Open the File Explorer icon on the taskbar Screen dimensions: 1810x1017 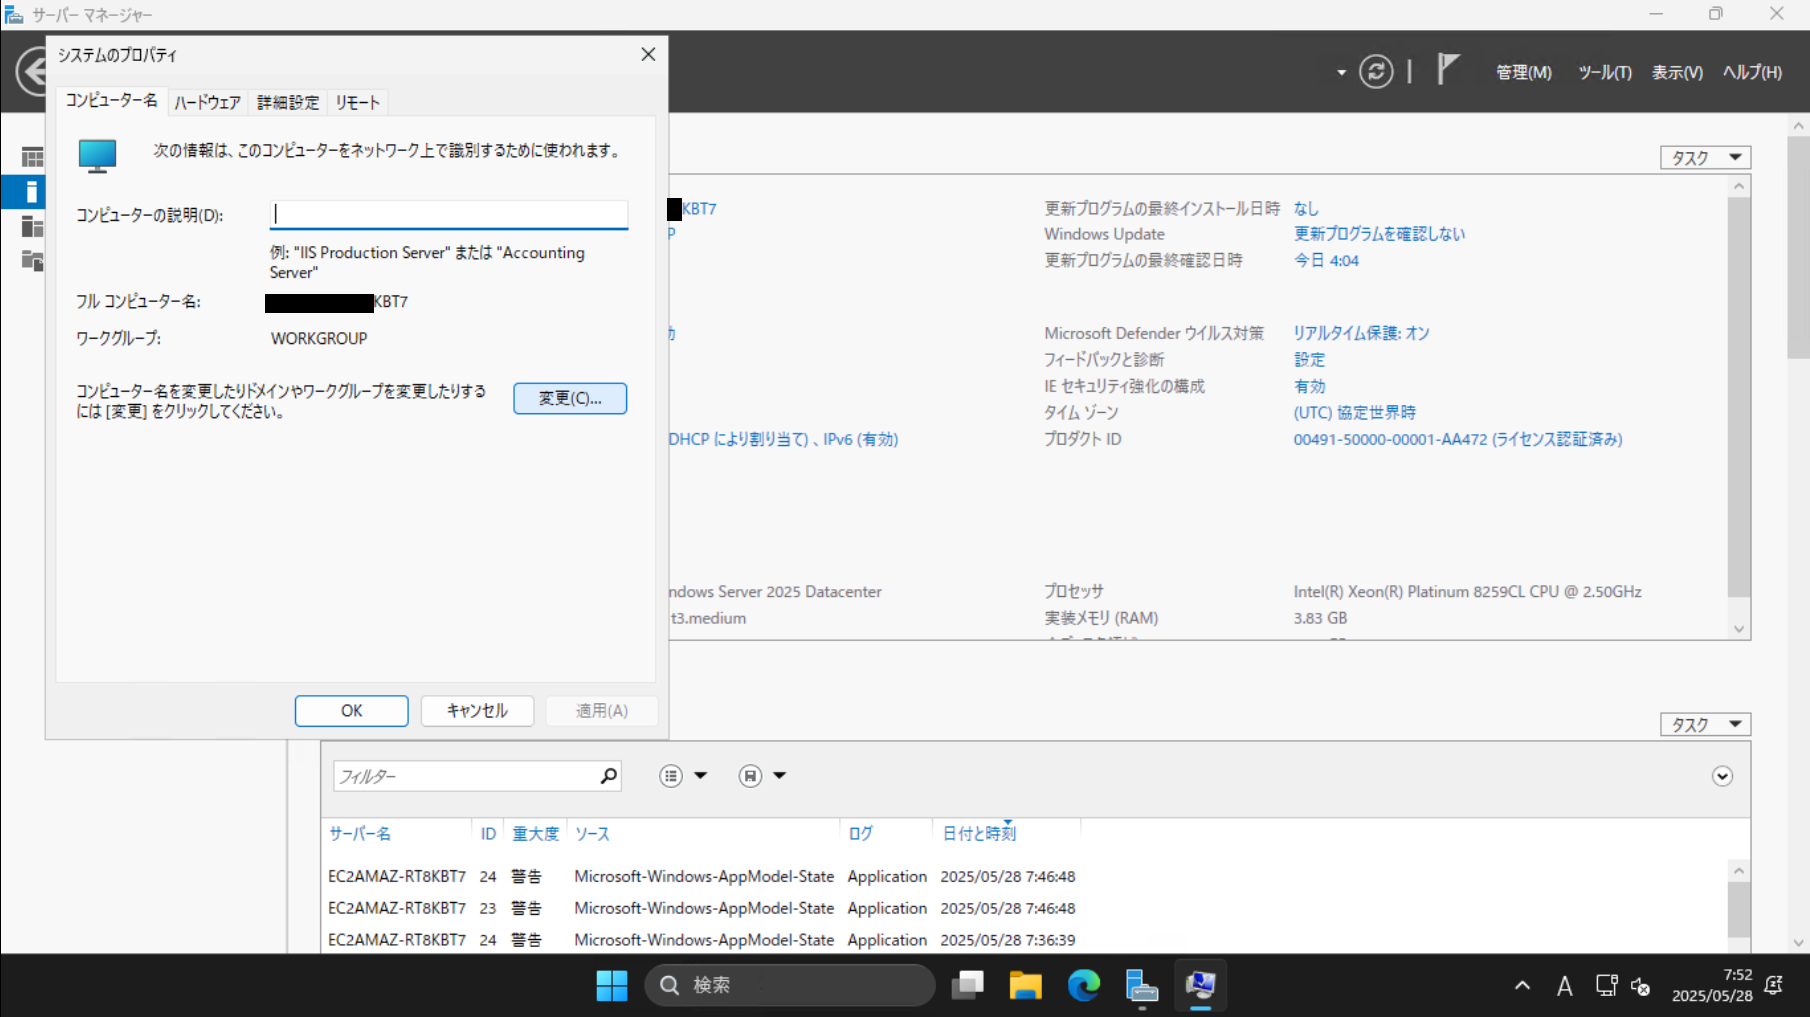pos(1025,985)
